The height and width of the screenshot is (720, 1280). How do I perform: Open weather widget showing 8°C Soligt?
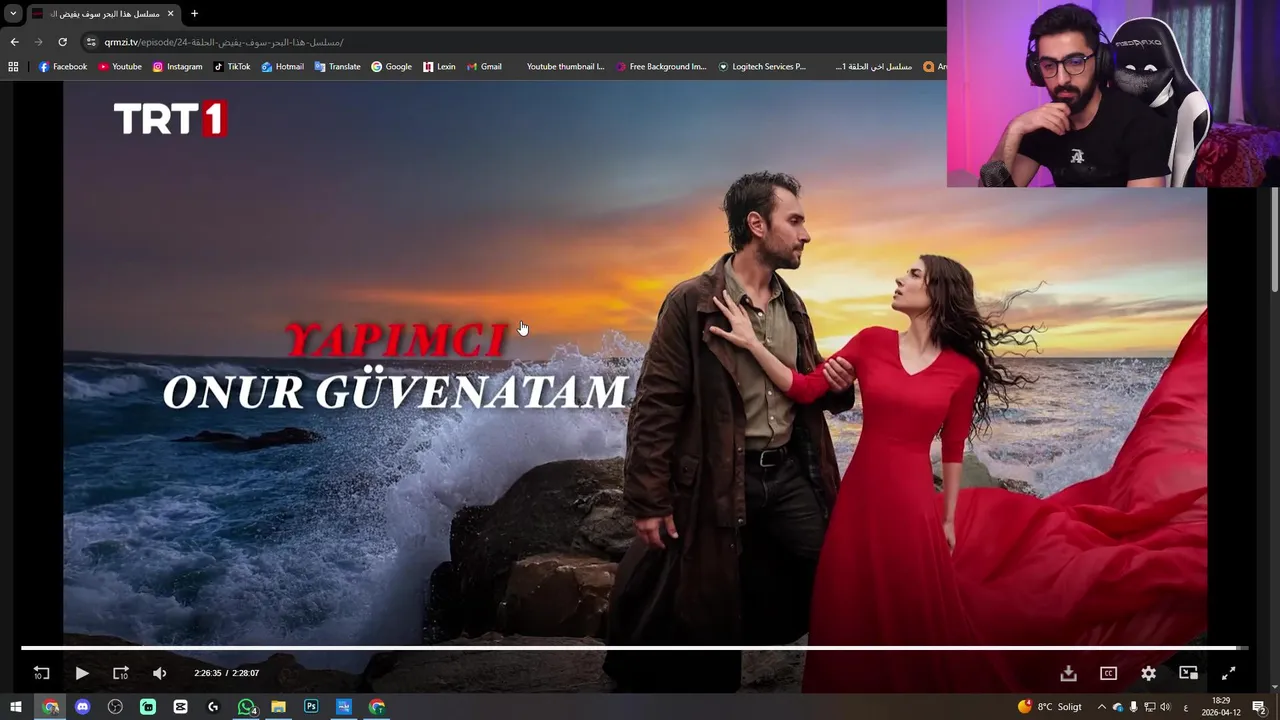tap(1050, 707)
